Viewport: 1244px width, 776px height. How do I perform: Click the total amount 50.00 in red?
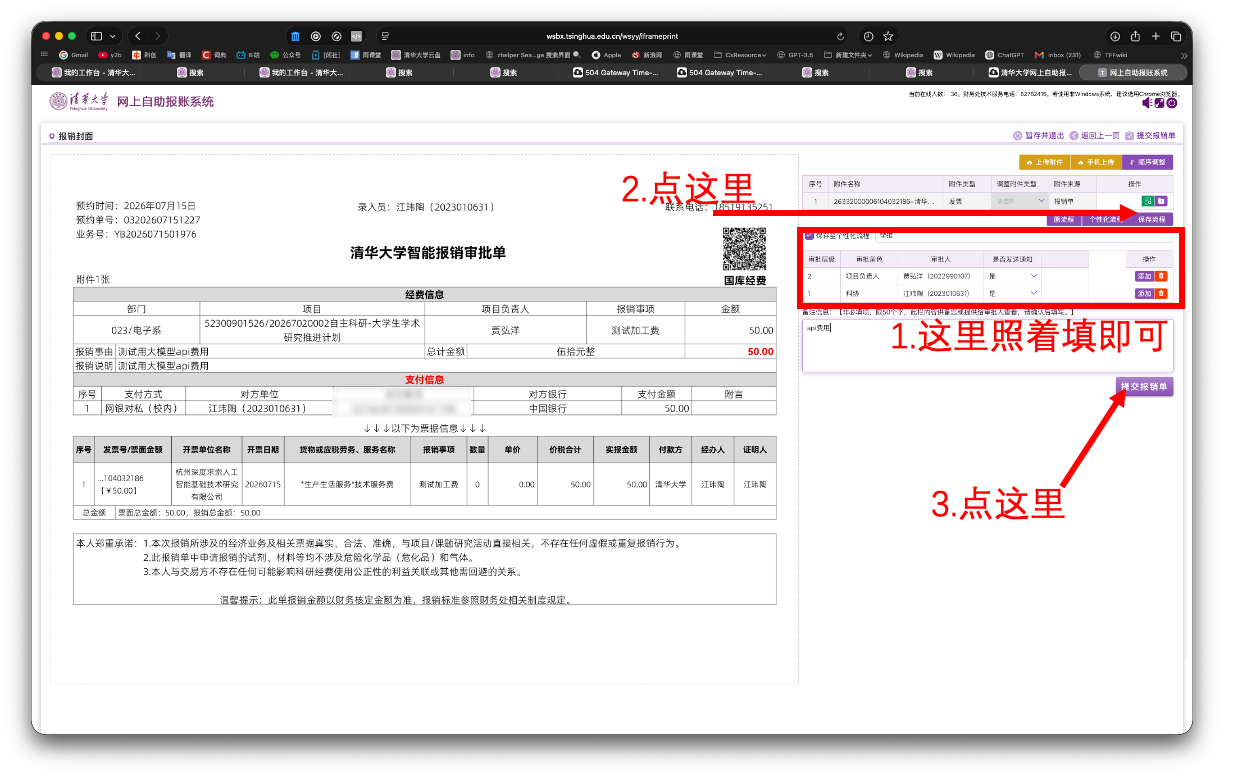pyautogui.click(x=760, y=352)
